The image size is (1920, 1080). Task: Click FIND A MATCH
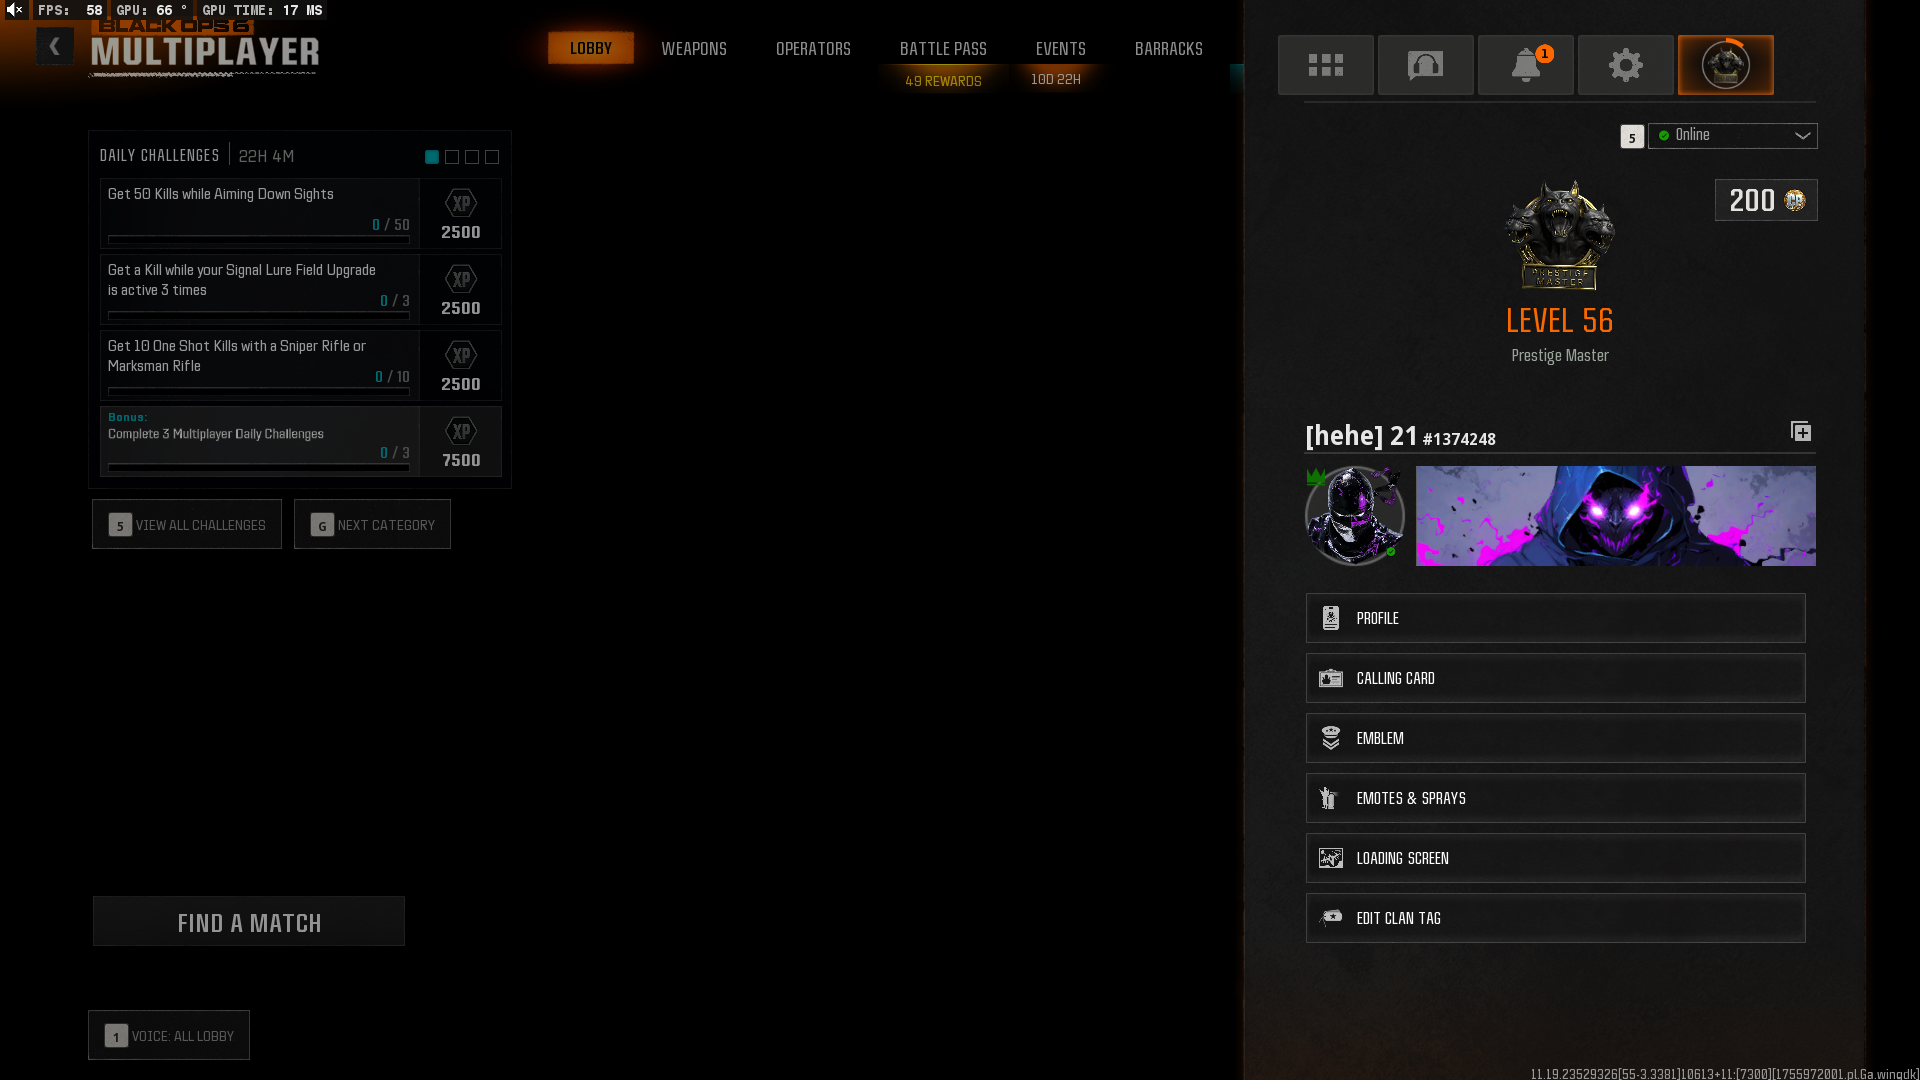248,921
